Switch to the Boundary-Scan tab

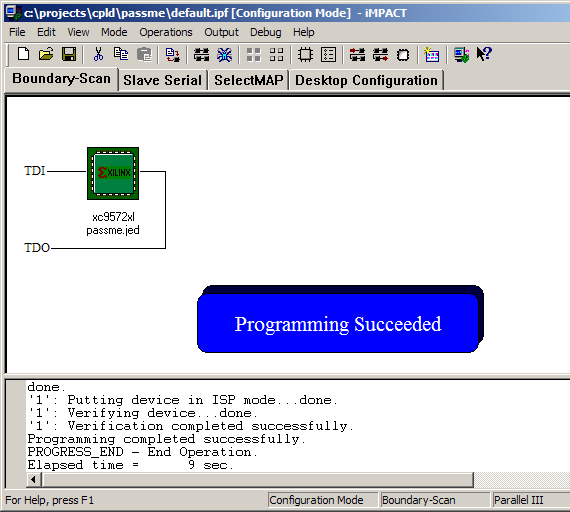click(x=61, y=79)
